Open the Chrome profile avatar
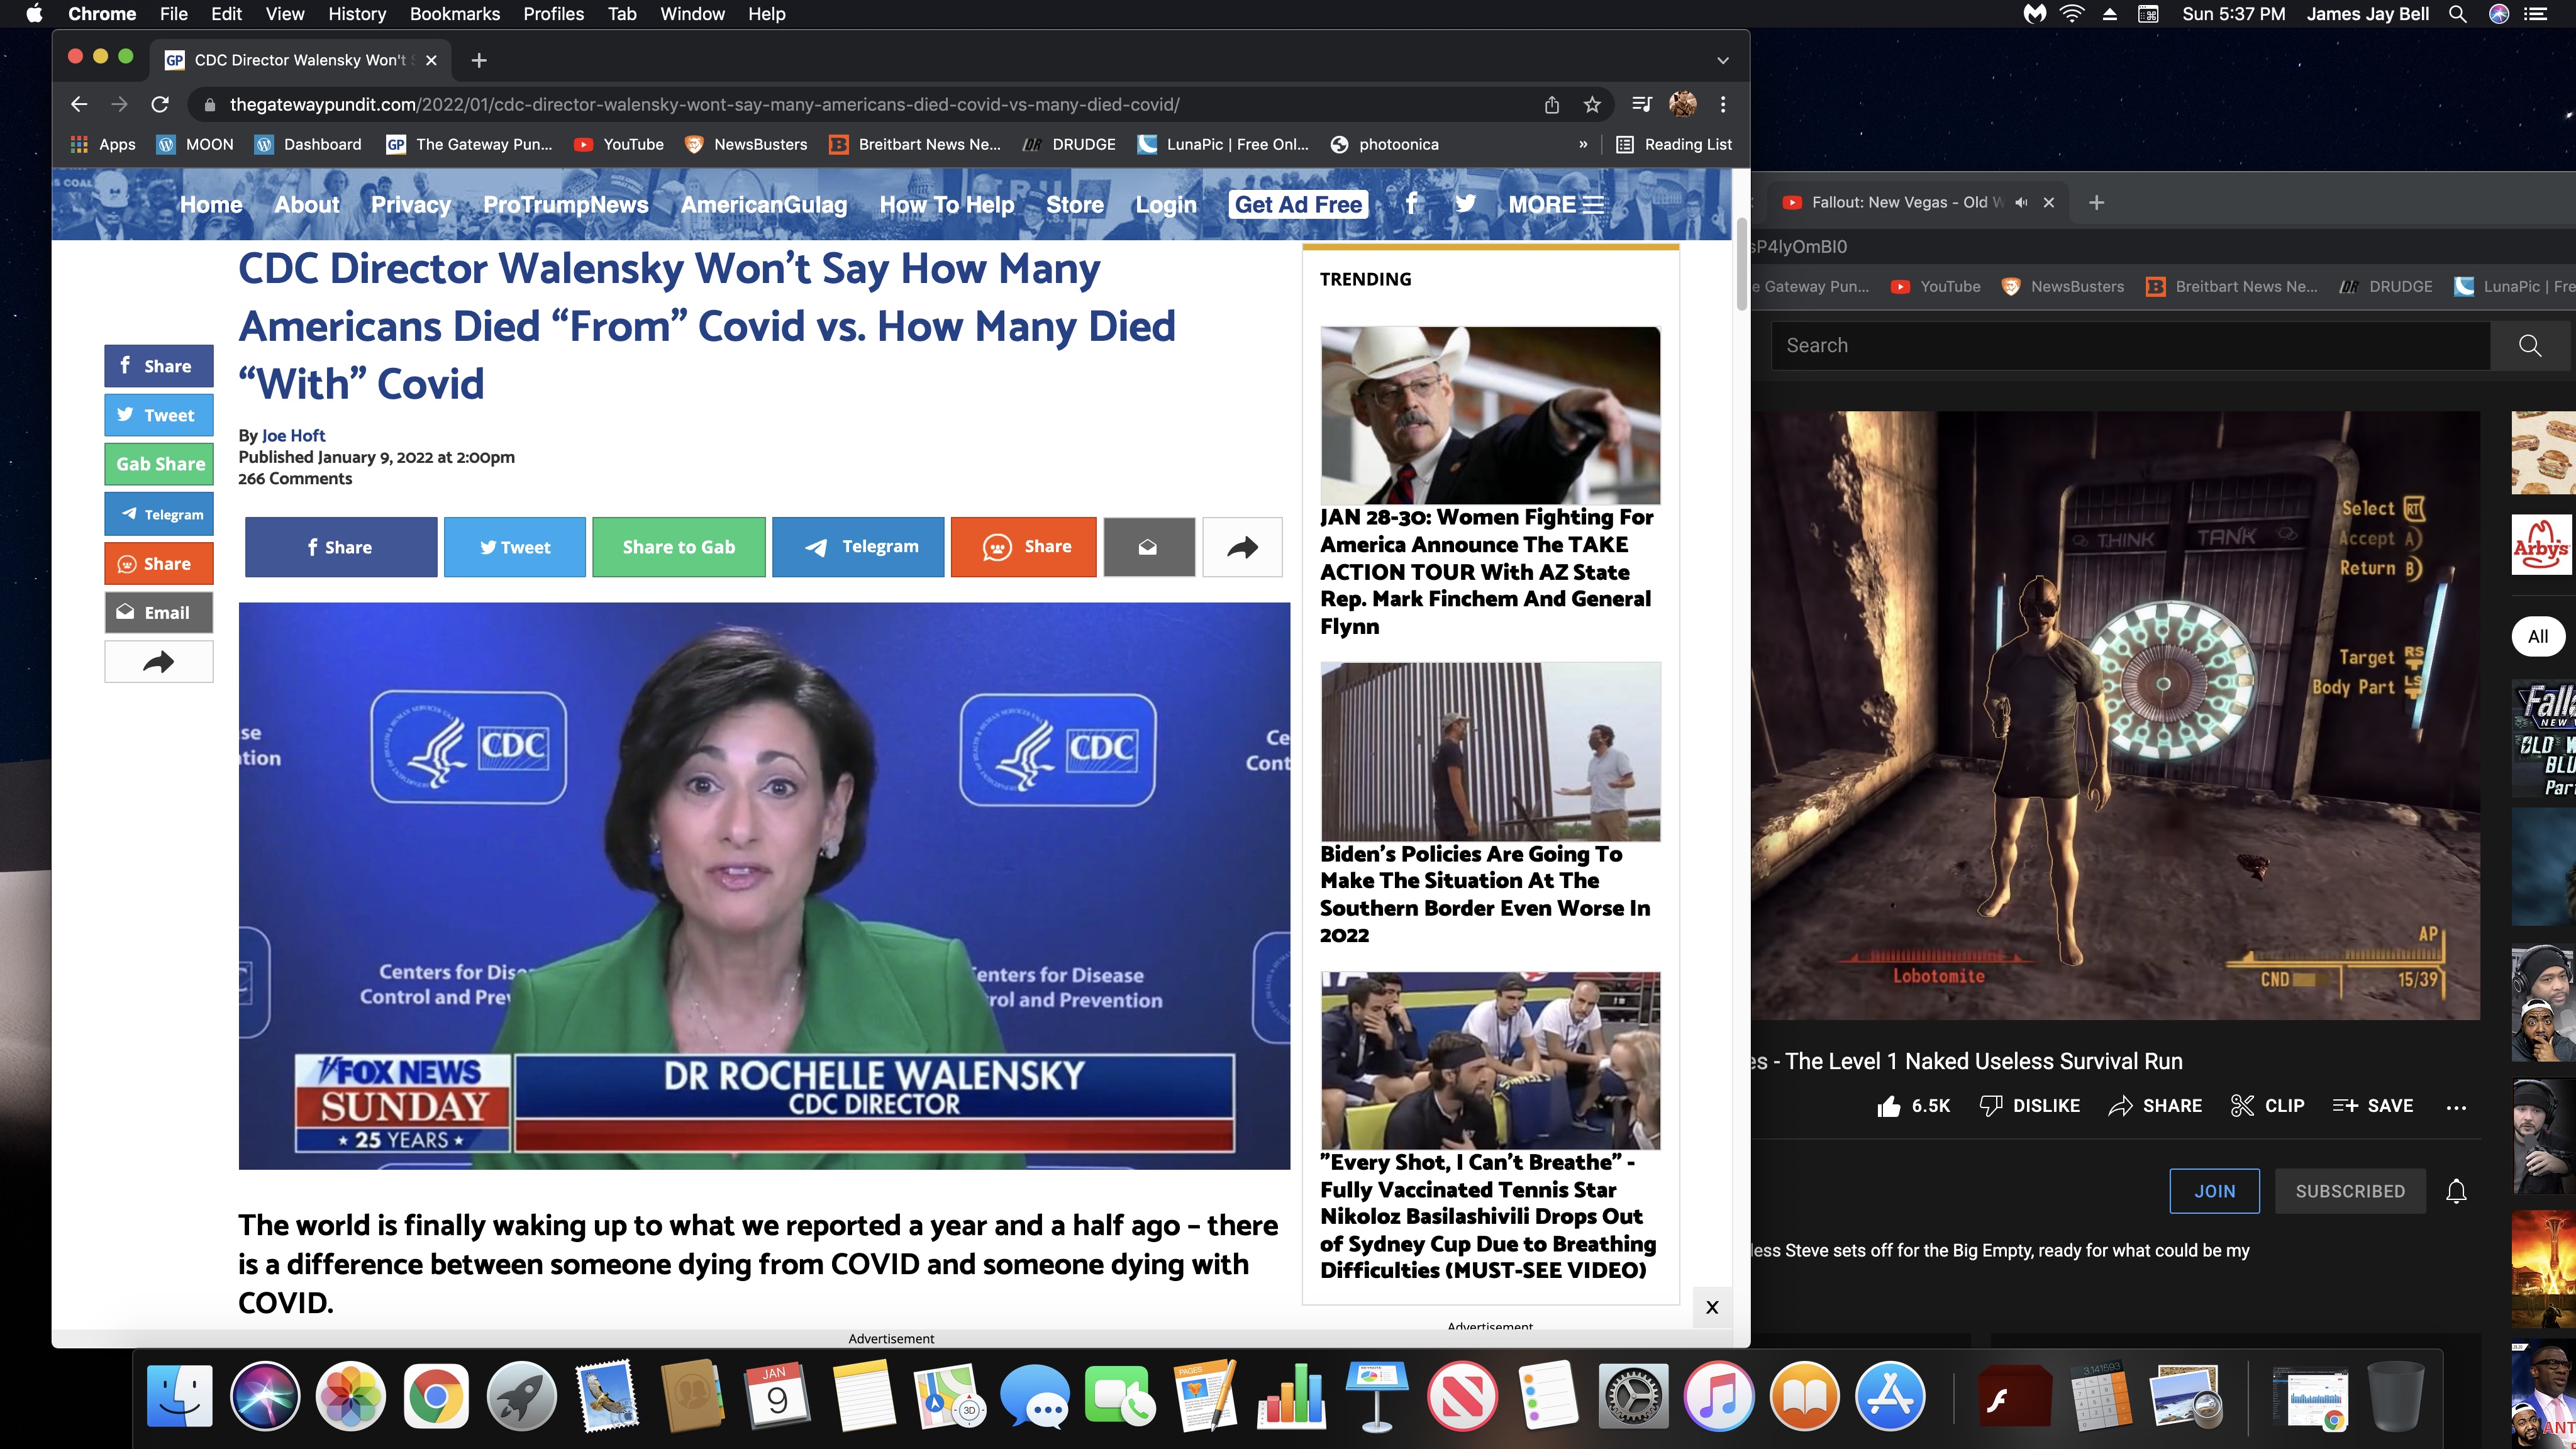 pos(1683,104)
